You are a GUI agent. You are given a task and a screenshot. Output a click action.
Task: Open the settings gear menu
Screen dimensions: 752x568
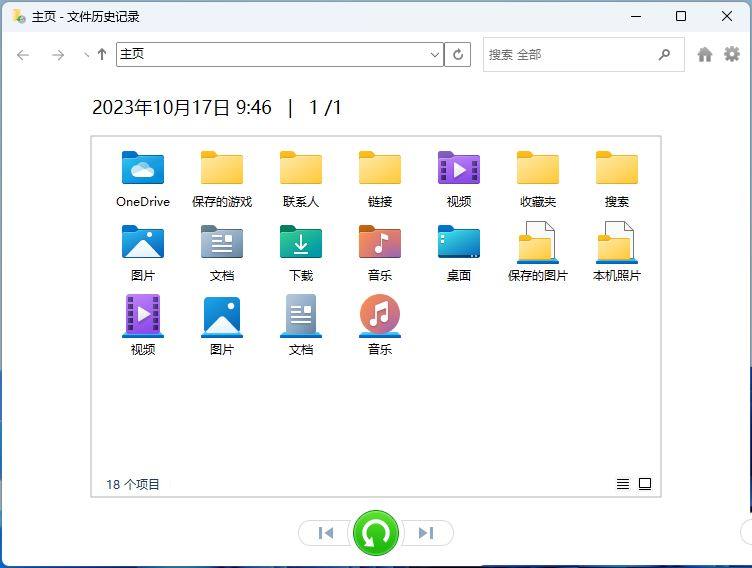click(732, 54)
